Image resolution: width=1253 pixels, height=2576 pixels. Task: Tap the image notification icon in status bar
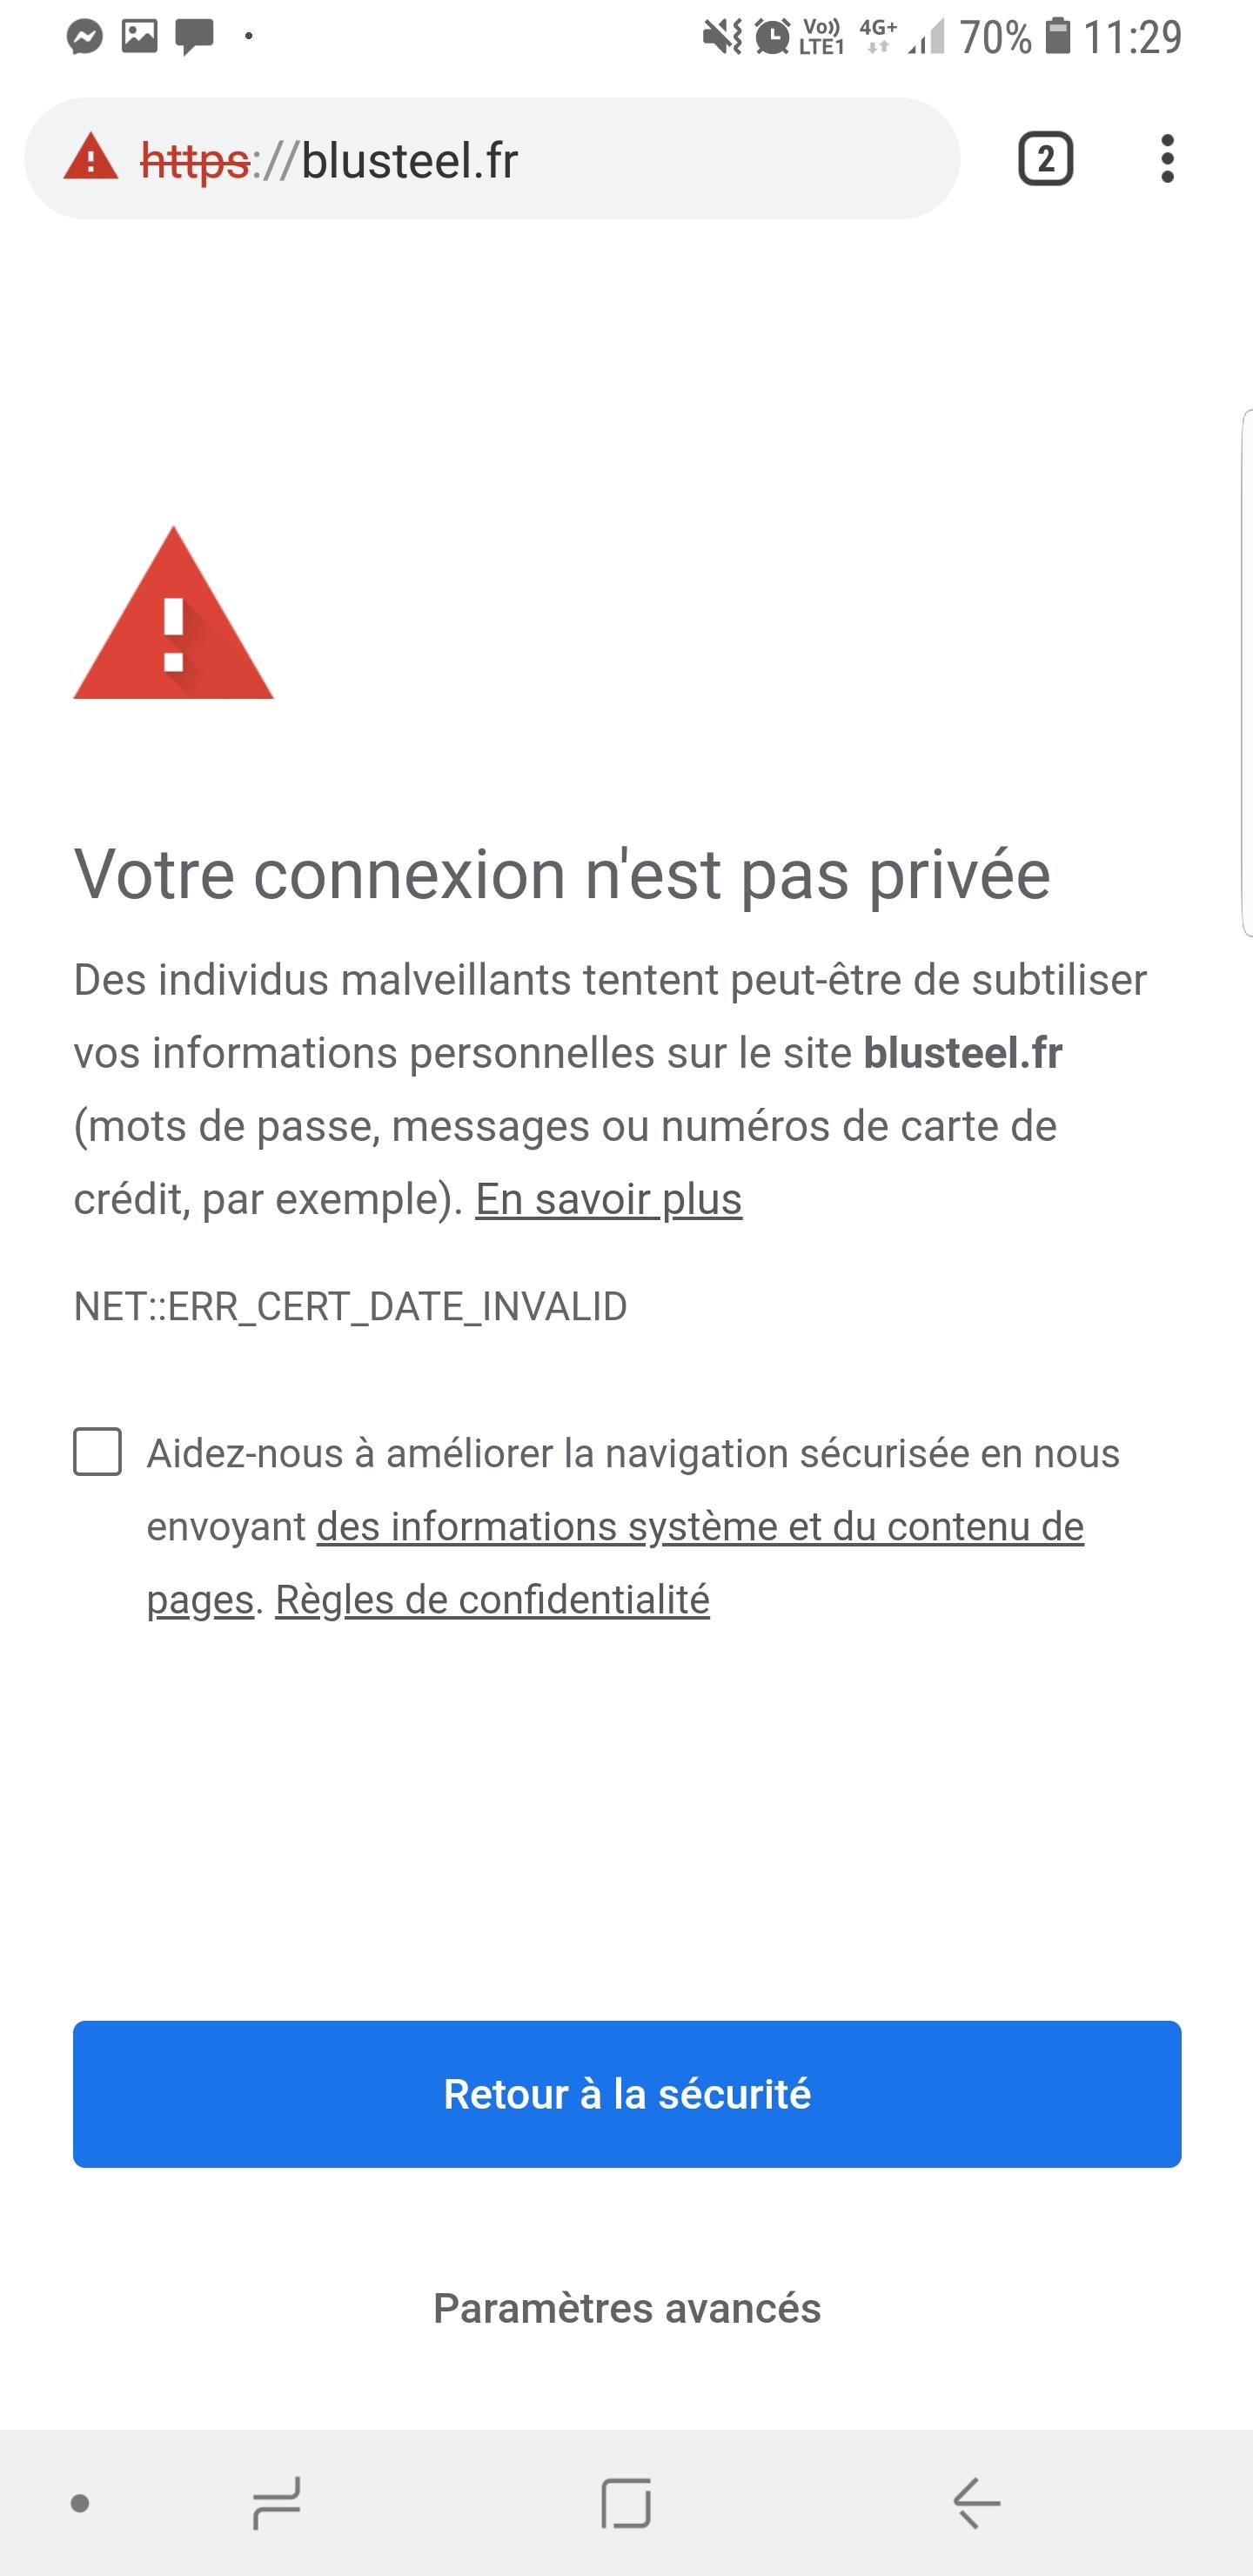click(140, 37)
